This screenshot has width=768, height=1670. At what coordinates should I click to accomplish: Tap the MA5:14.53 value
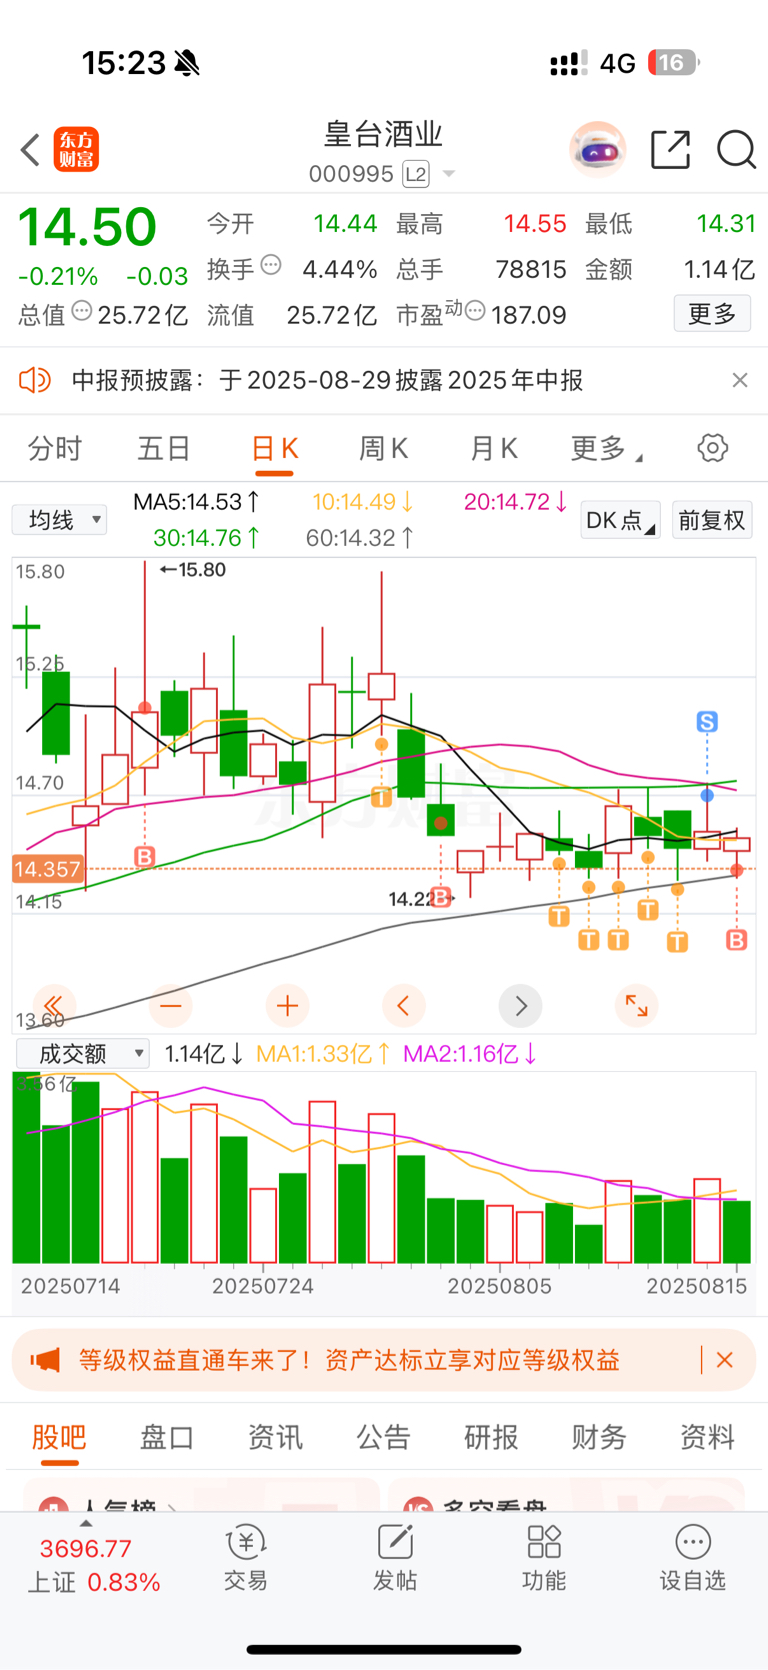tap(196, 502)
